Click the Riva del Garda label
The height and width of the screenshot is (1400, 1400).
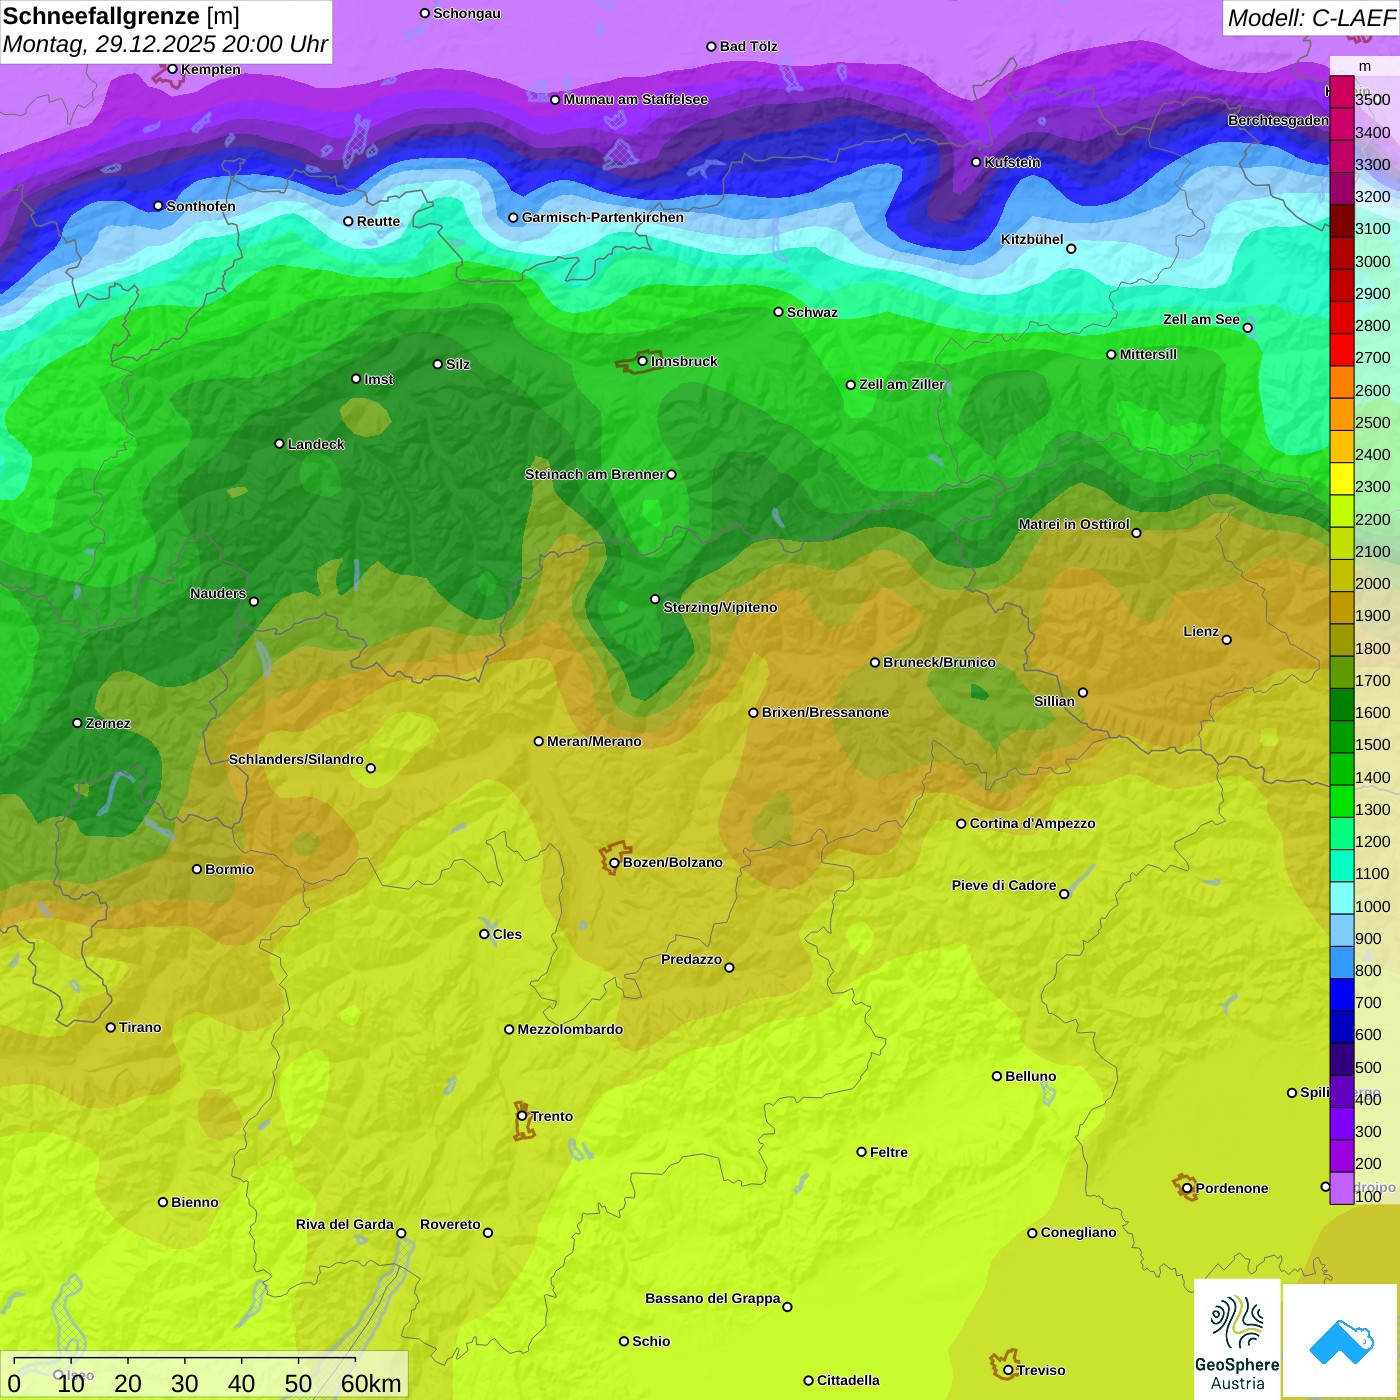(344, 1224)
